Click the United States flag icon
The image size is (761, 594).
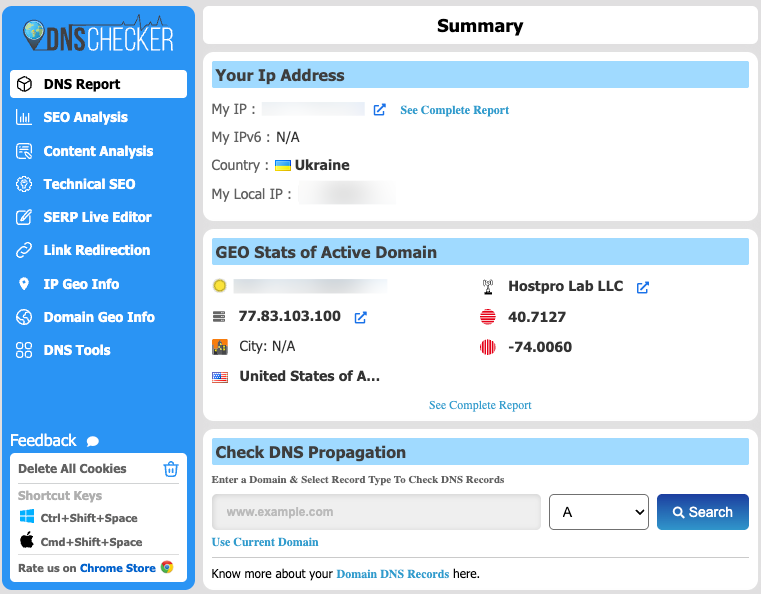tap(220, 377)
